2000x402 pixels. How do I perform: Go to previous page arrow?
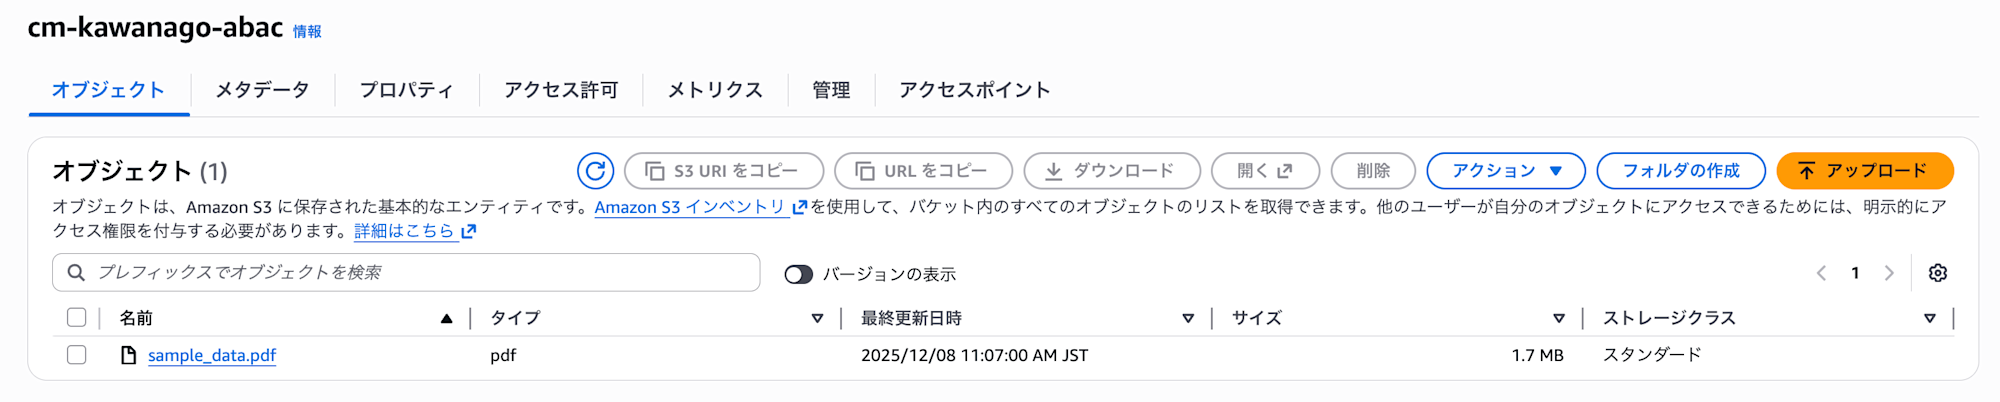[x=1821, y=273]
